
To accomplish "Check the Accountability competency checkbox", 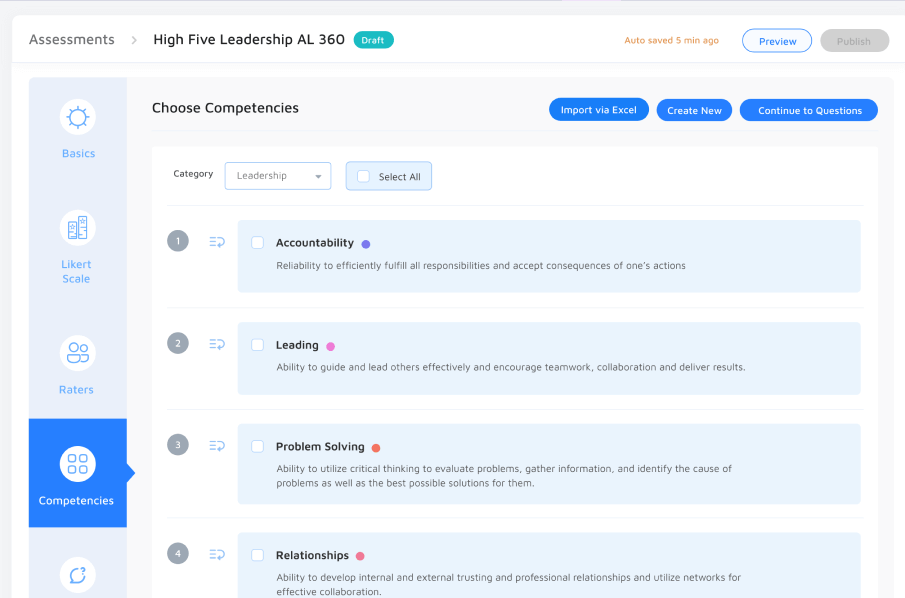I will click(257, 243).
